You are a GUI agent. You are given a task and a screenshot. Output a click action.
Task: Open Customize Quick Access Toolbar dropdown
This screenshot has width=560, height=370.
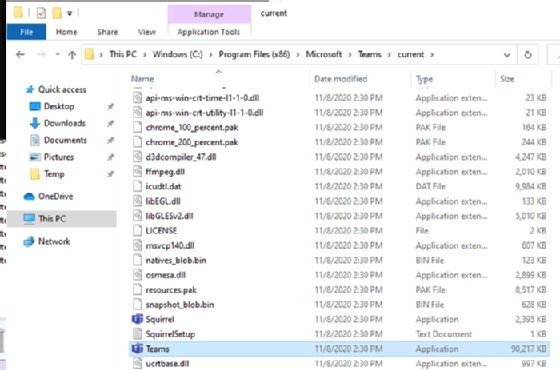tap(70, 14)
